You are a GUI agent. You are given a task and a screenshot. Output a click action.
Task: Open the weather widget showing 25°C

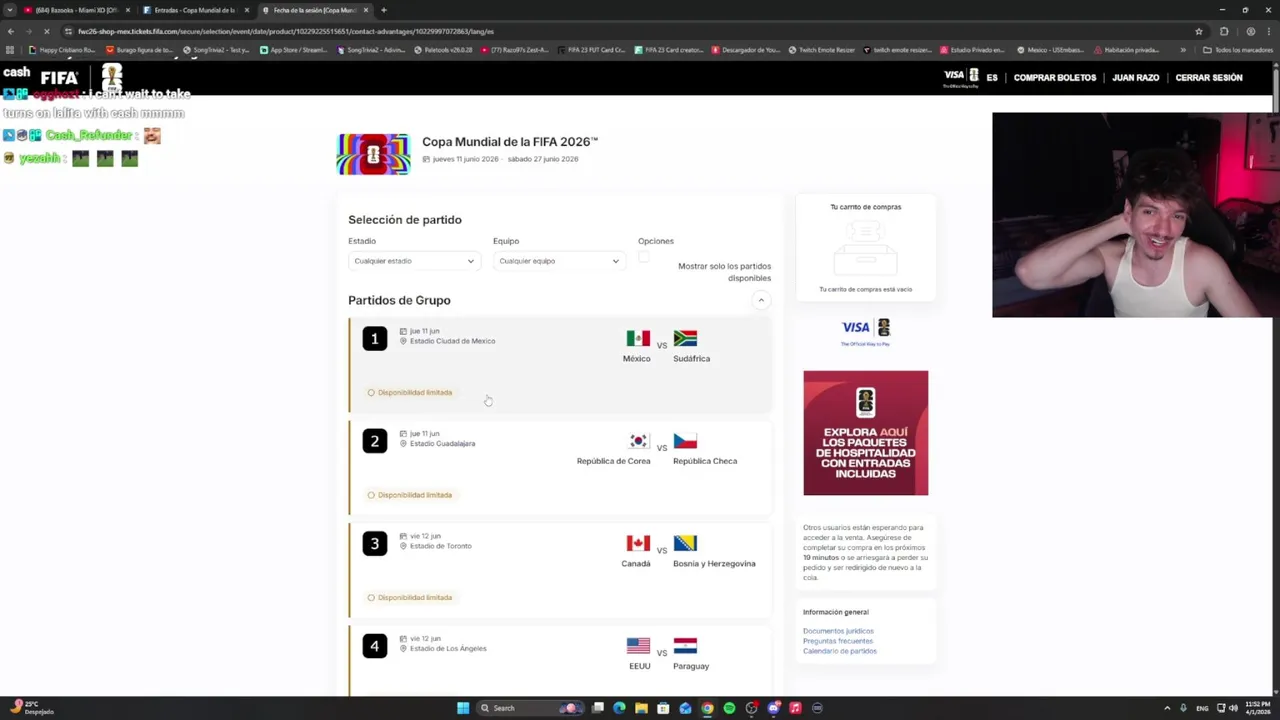coord(30,708)
